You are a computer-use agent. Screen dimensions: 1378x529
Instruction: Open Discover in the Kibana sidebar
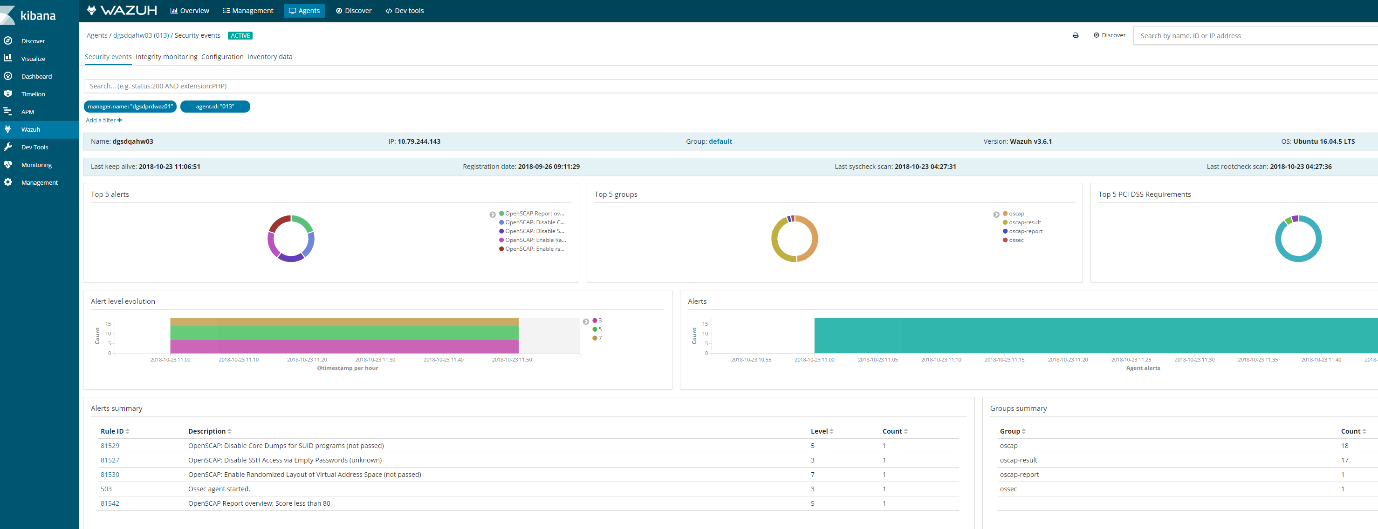click(32, 41)
